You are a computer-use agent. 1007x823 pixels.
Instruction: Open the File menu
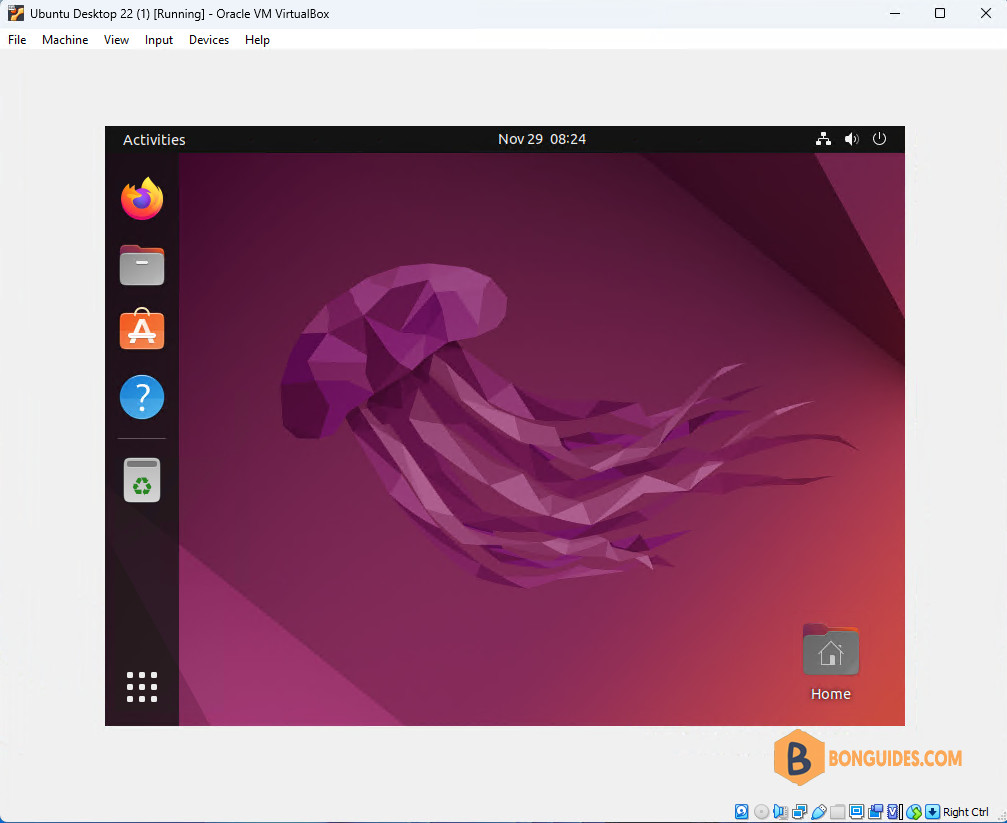17,40
